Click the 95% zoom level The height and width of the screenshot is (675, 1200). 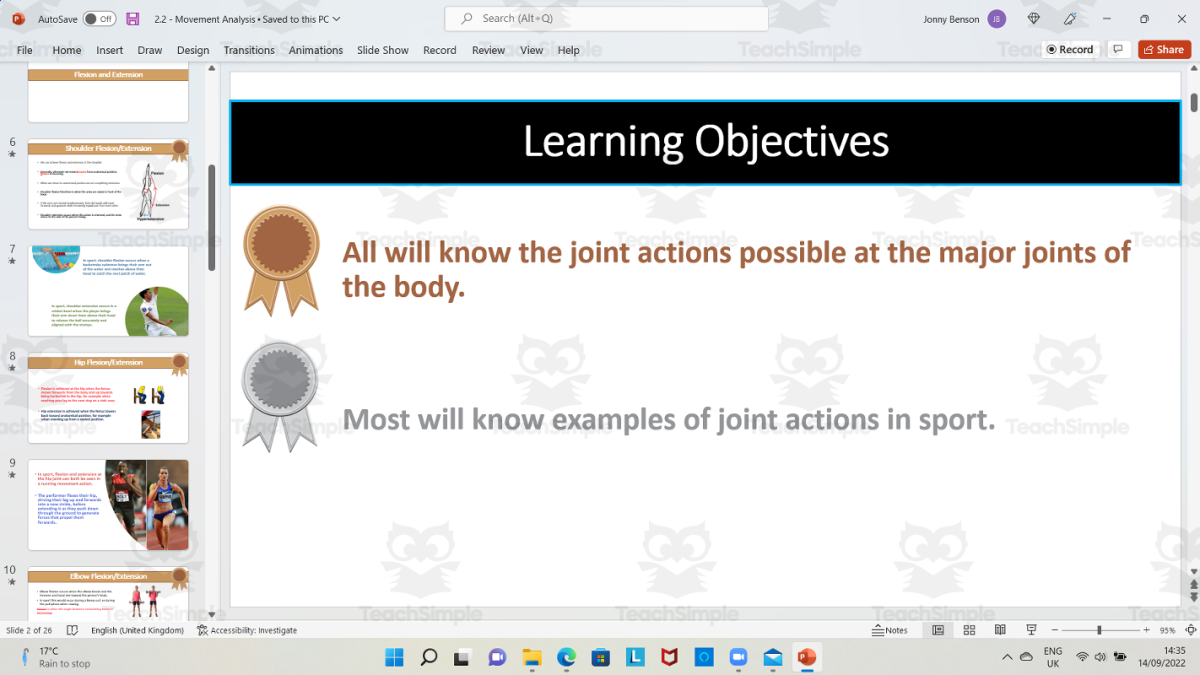(1167, 631)
